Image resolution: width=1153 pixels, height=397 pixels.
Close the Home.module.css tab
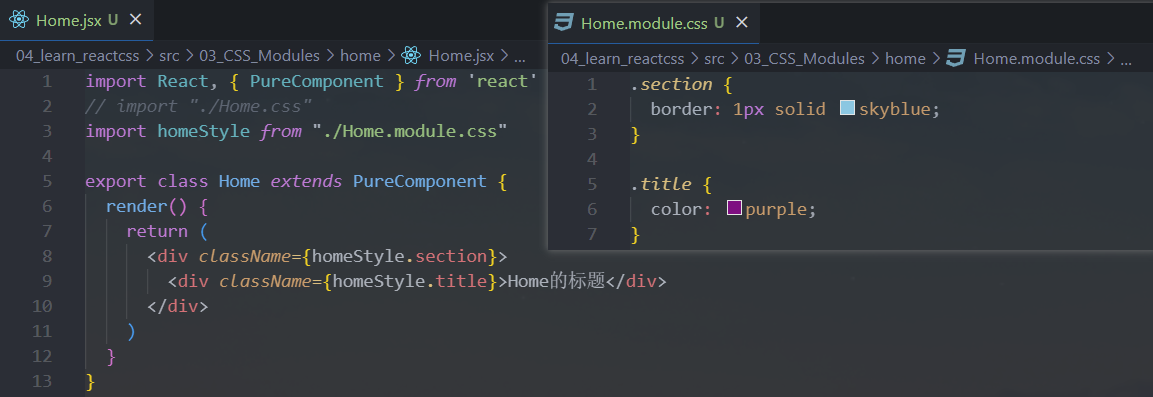pyautogui.click(x=742, y=23)
